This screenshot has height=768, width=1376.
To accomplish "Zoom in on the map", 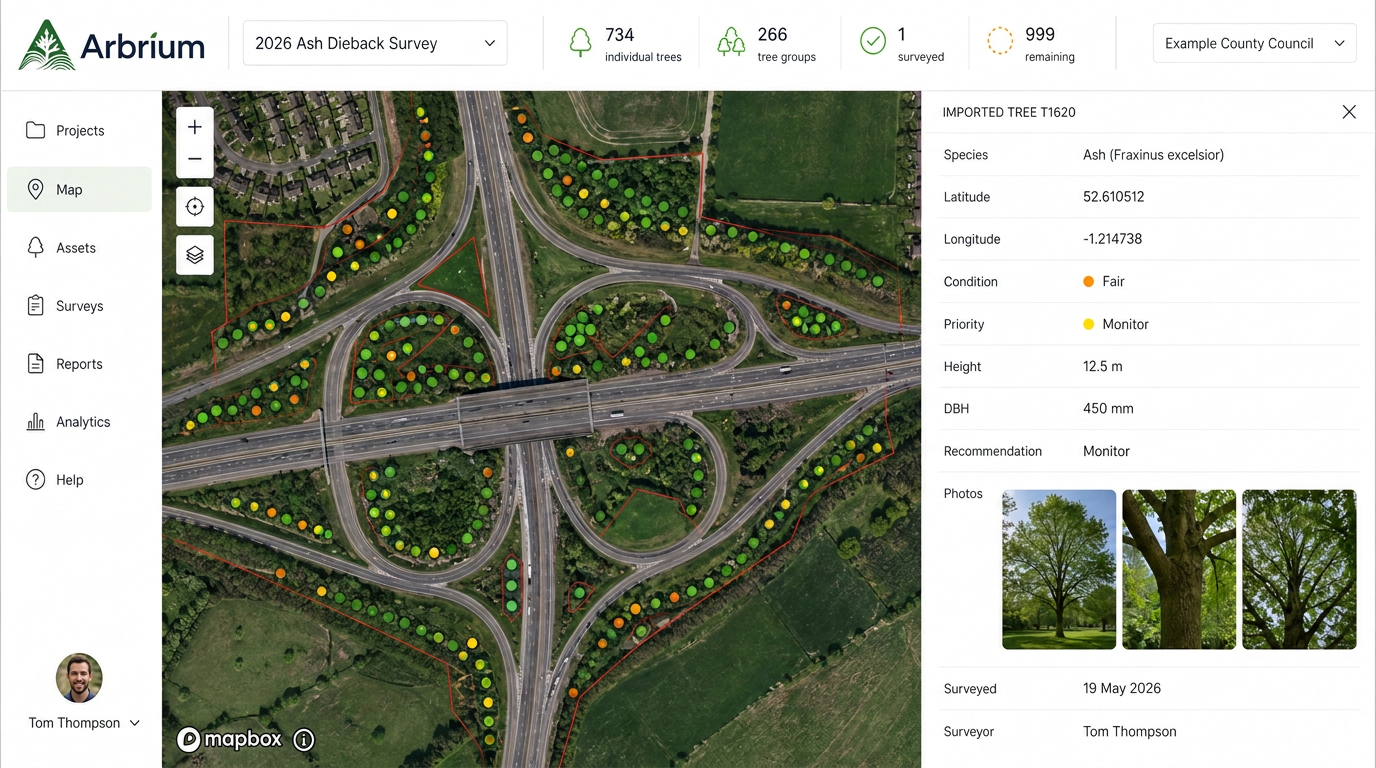I will click(195, 127).
